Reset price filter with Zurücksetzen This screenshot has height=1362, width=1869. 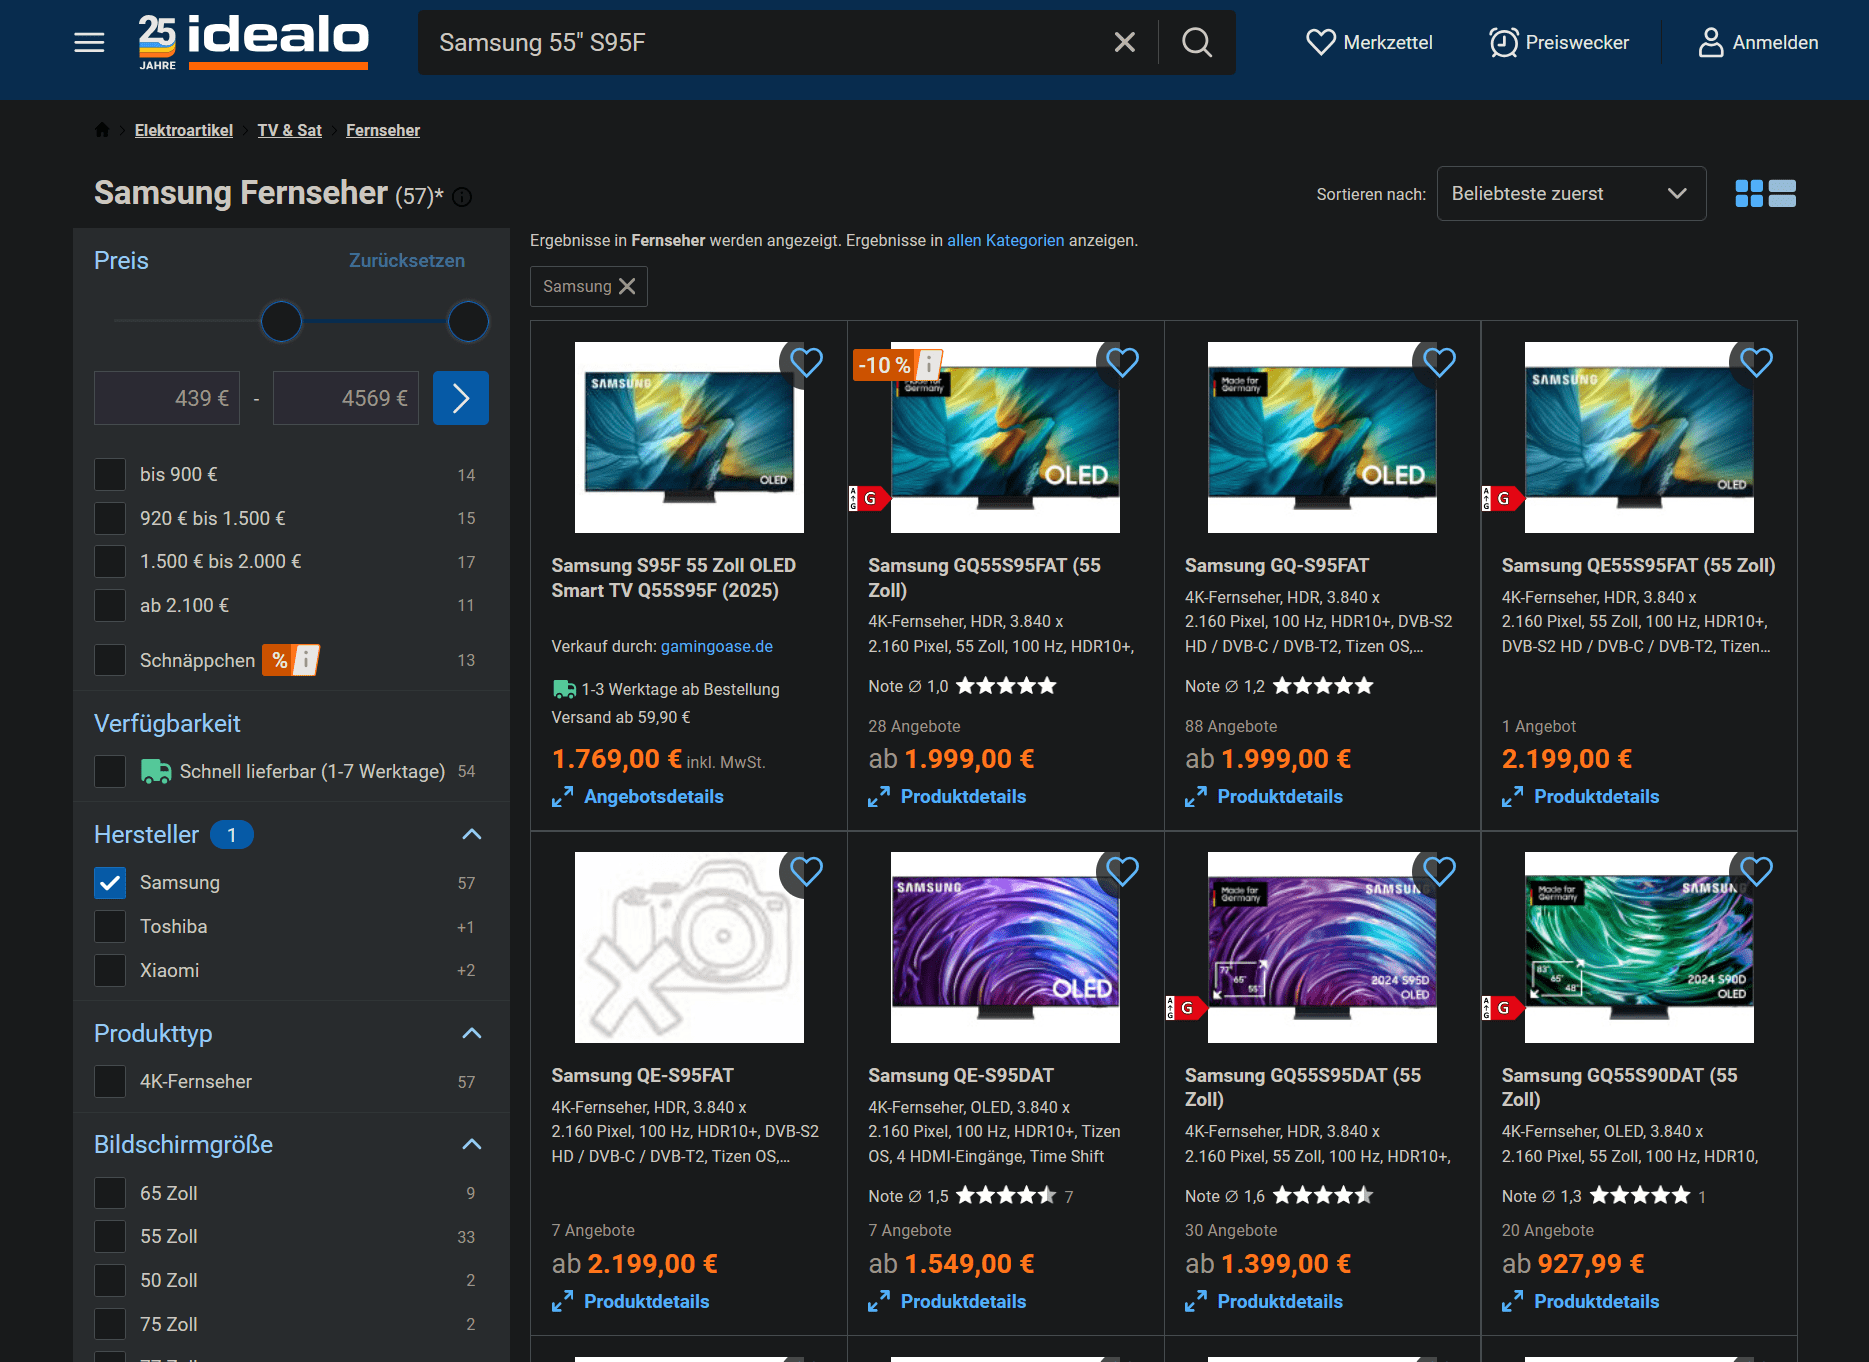pyautogui.click(x=407, y=260)
